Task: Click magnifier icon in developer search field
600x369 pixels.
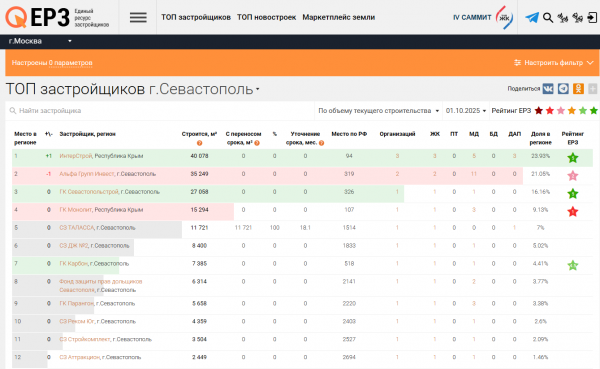Action: tap(13, 111)
